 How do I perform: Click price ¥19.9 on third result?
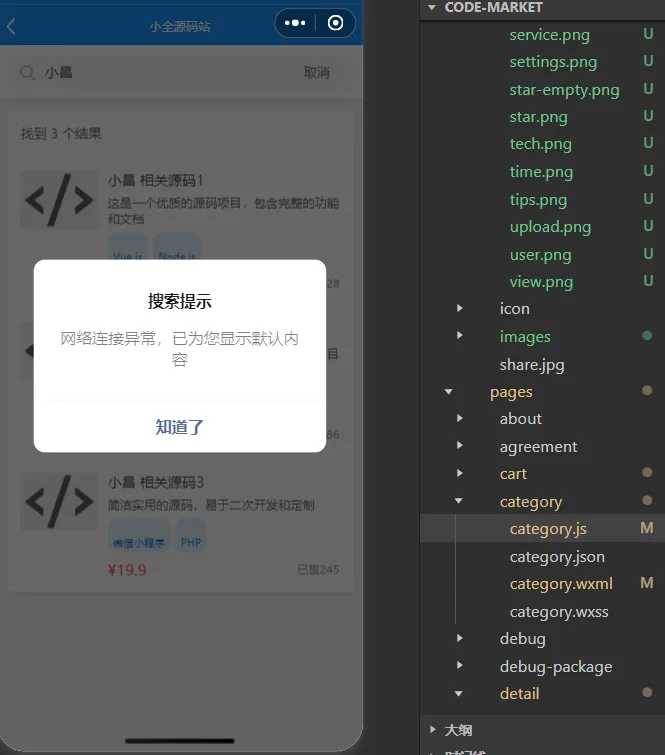[127, 570]
